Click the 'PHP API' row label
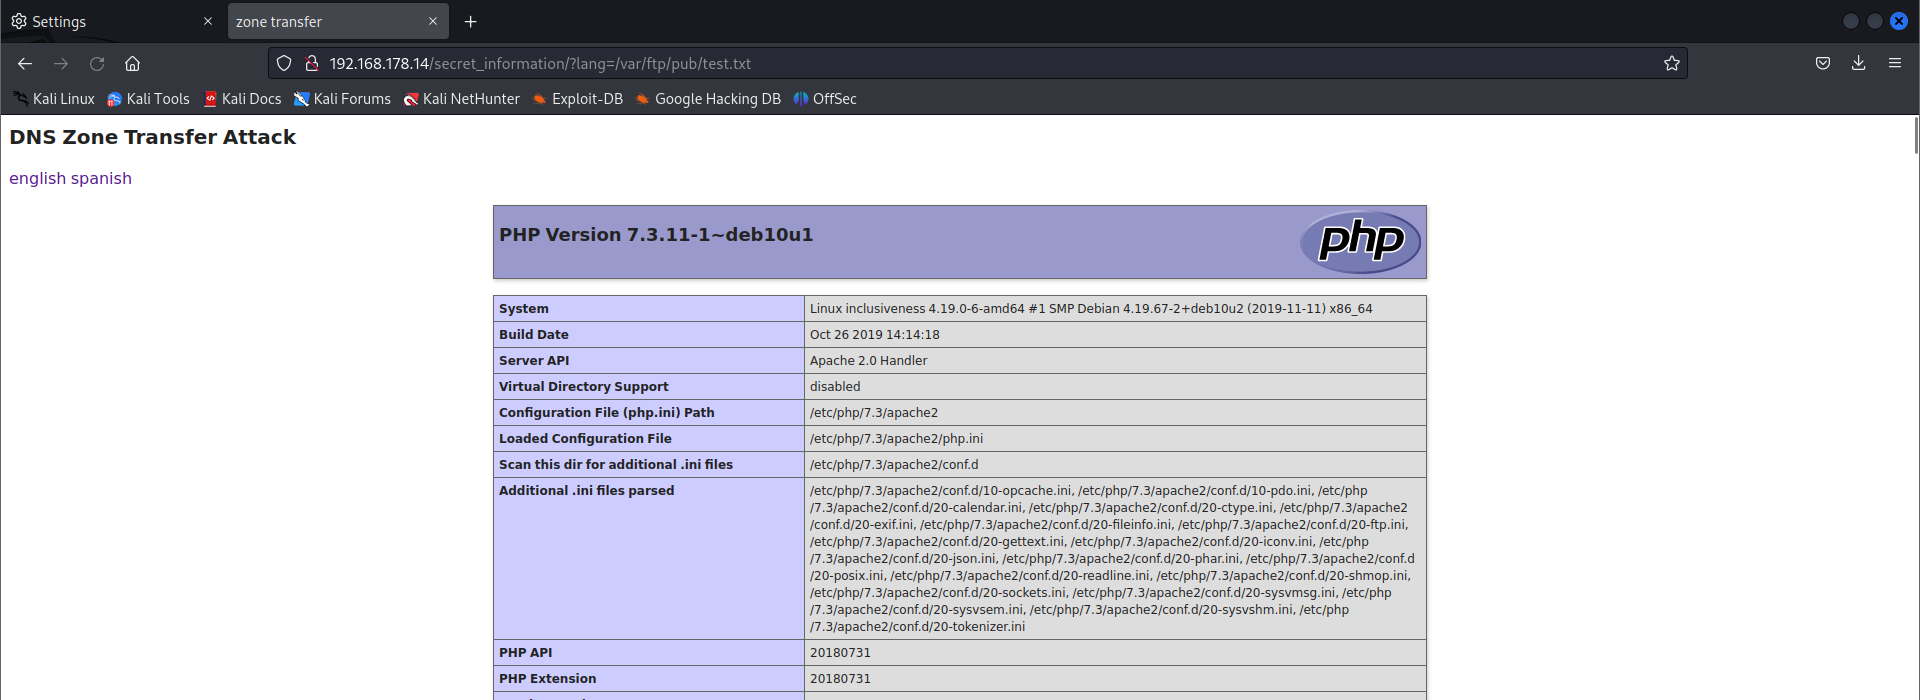Image resolution: width=1920 pixels, height=700 pixels. pos(526,653)
